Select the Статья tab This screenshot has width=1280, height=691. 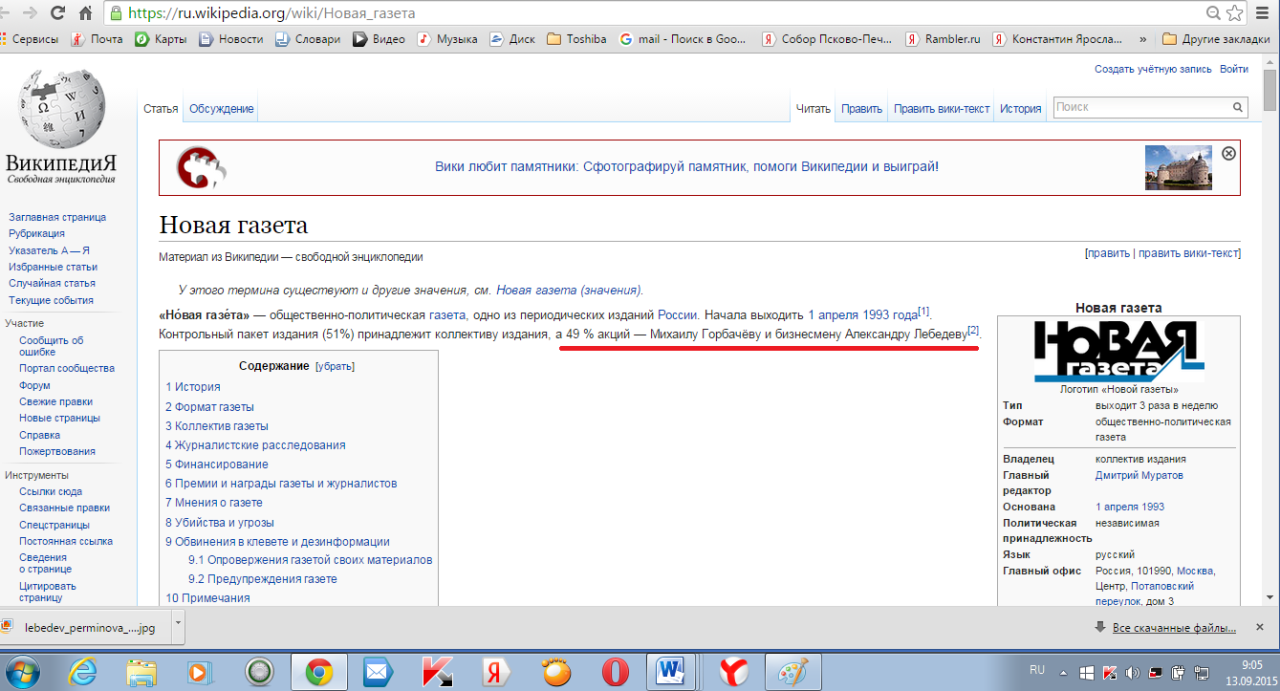point(160,109)
